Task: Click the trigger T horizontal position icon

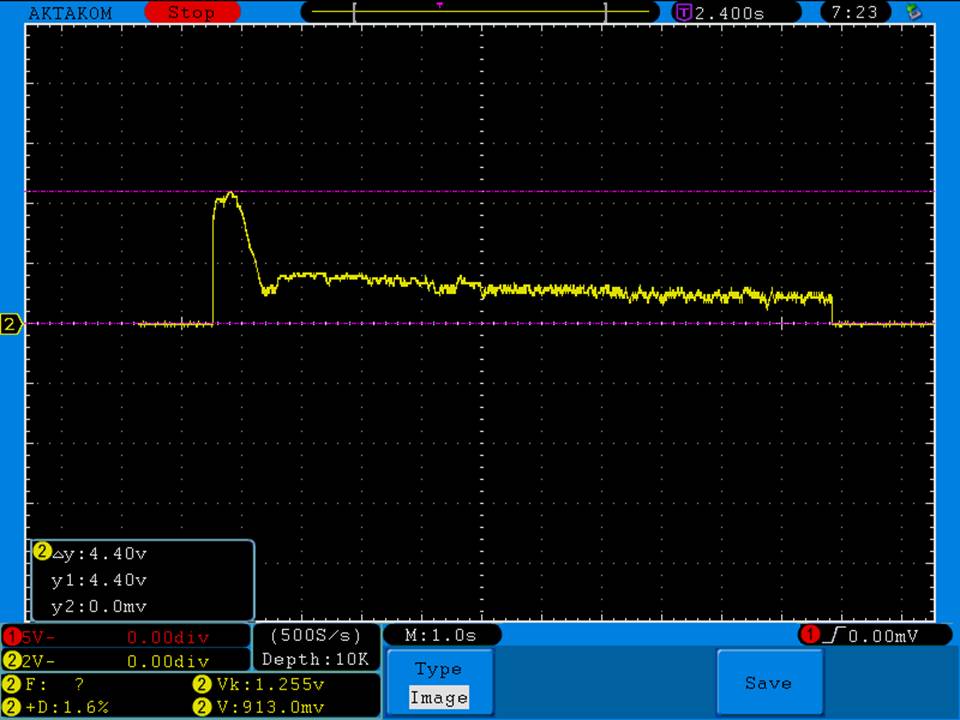Action: [x=684, y=13]
